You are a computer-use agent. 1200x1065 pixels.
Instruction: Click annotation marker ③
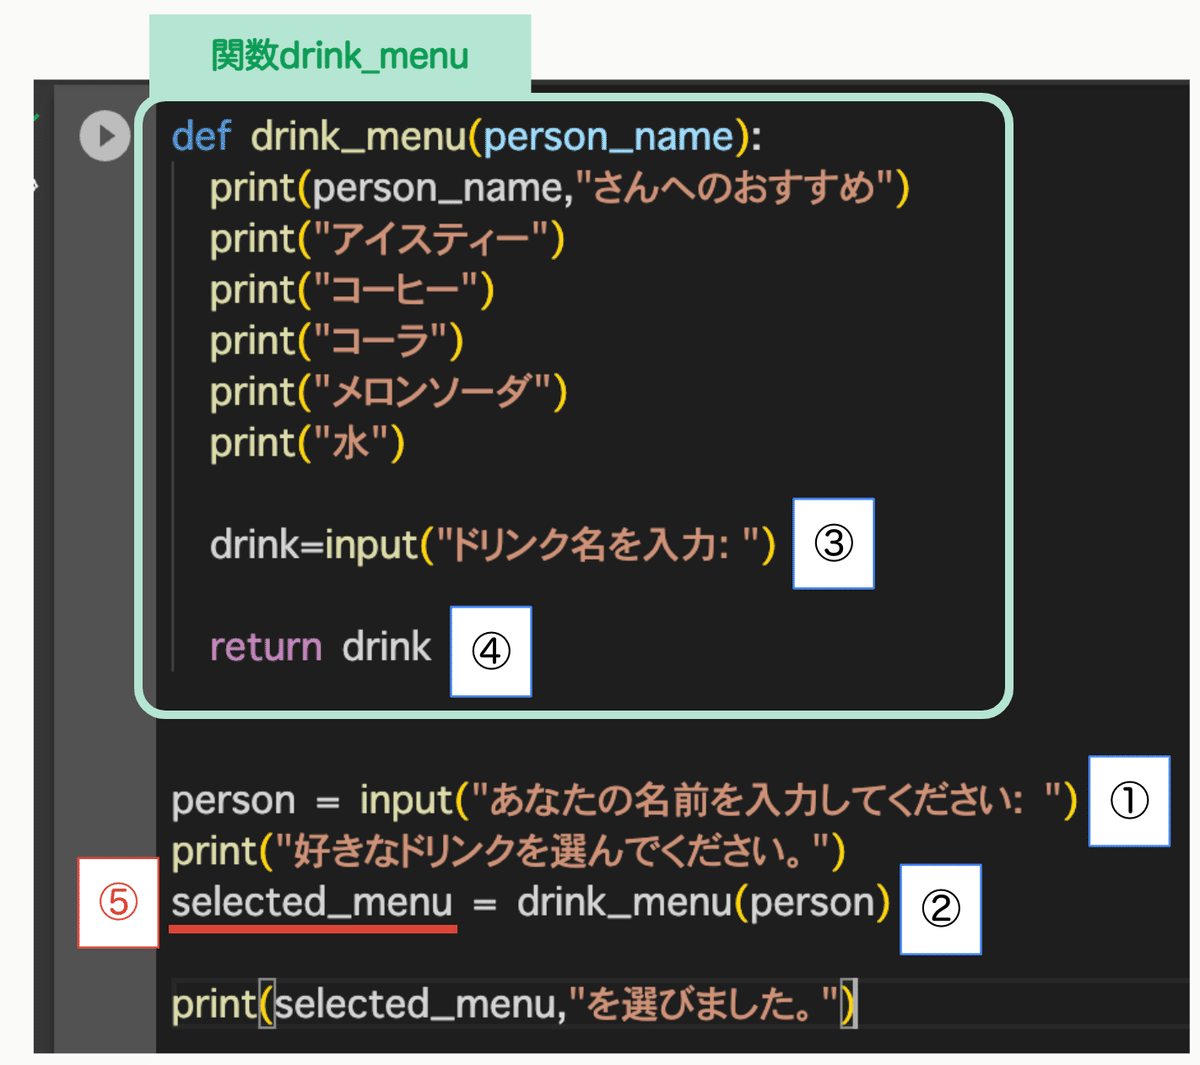[x=833, y=544]
